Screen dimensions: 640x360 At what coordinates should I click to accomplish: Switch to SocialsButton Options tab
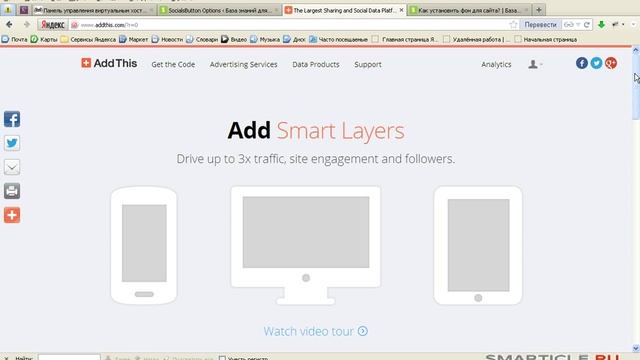[x=219, y=10]
